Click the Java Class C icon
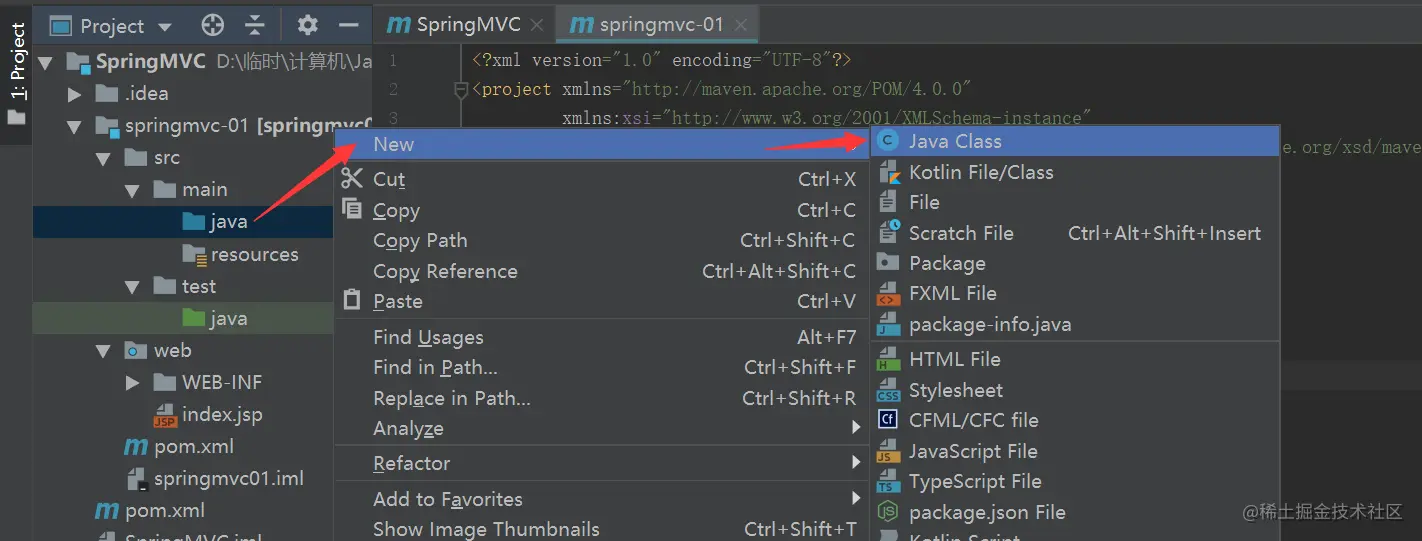This screenshot has height=541, width=1422. (x=887, y=141)
